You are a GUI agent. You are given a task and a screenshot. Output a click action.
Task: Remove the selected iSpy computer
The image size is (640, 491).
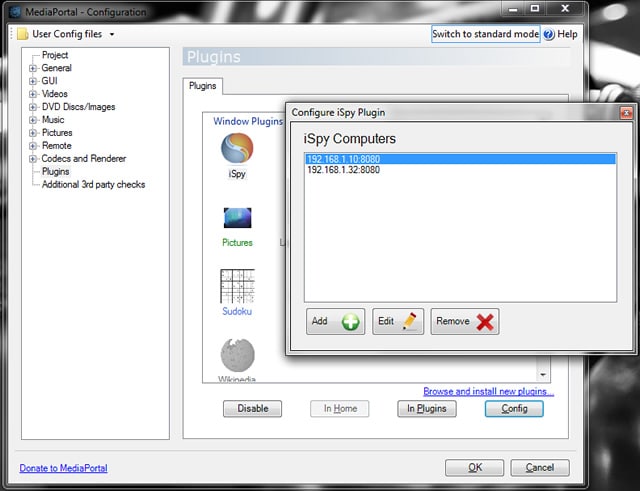click(465, 321)
